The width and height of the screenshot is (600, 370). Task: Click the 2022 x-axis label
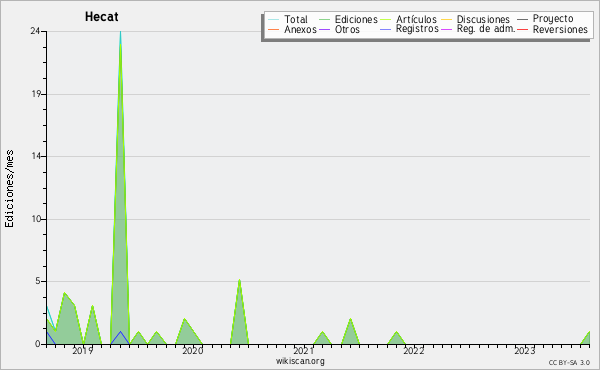tap(414, 350)
